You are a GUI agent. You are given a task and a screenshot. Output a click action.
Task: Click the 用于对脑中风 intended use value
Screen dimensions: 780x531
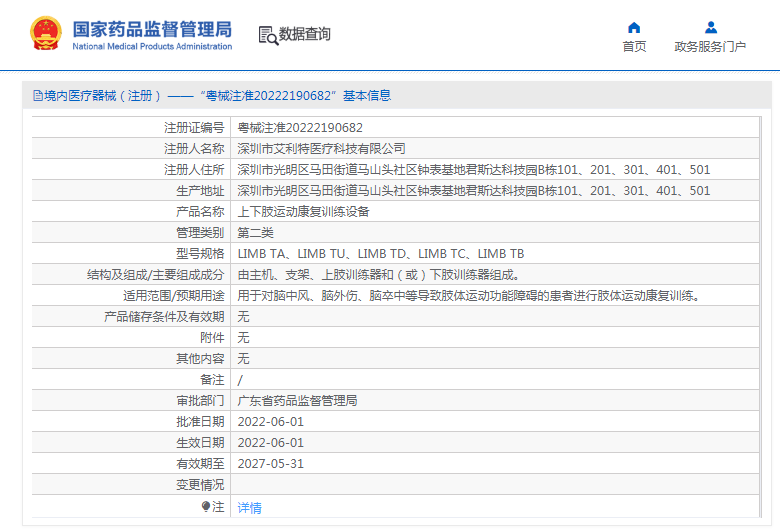tap(469, 296)
